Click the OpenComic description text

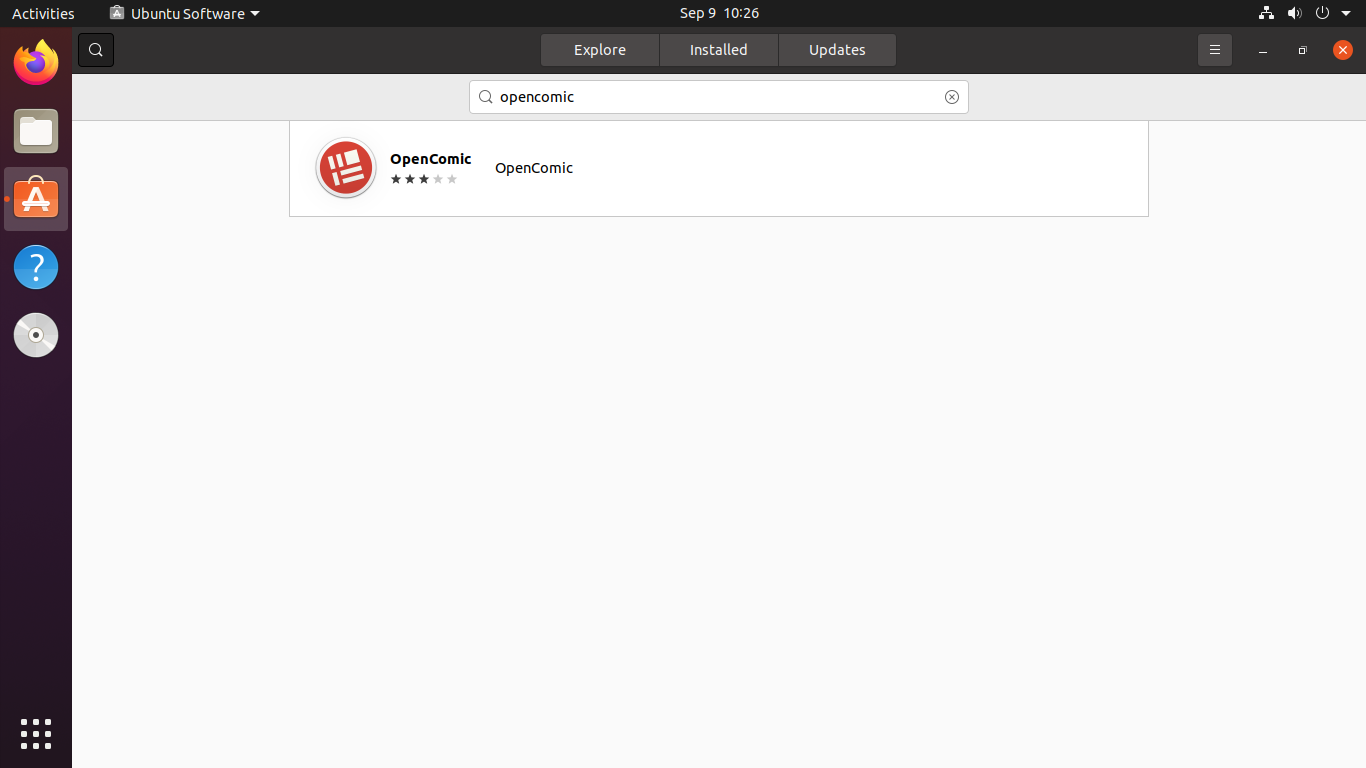[534, 168]
